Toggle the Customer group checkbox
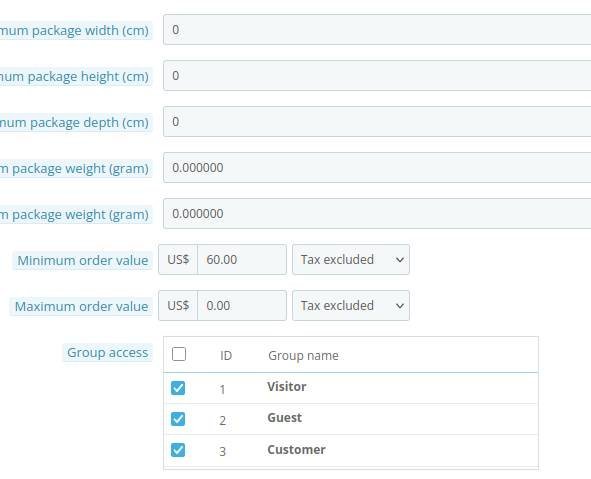 point(178,450)
